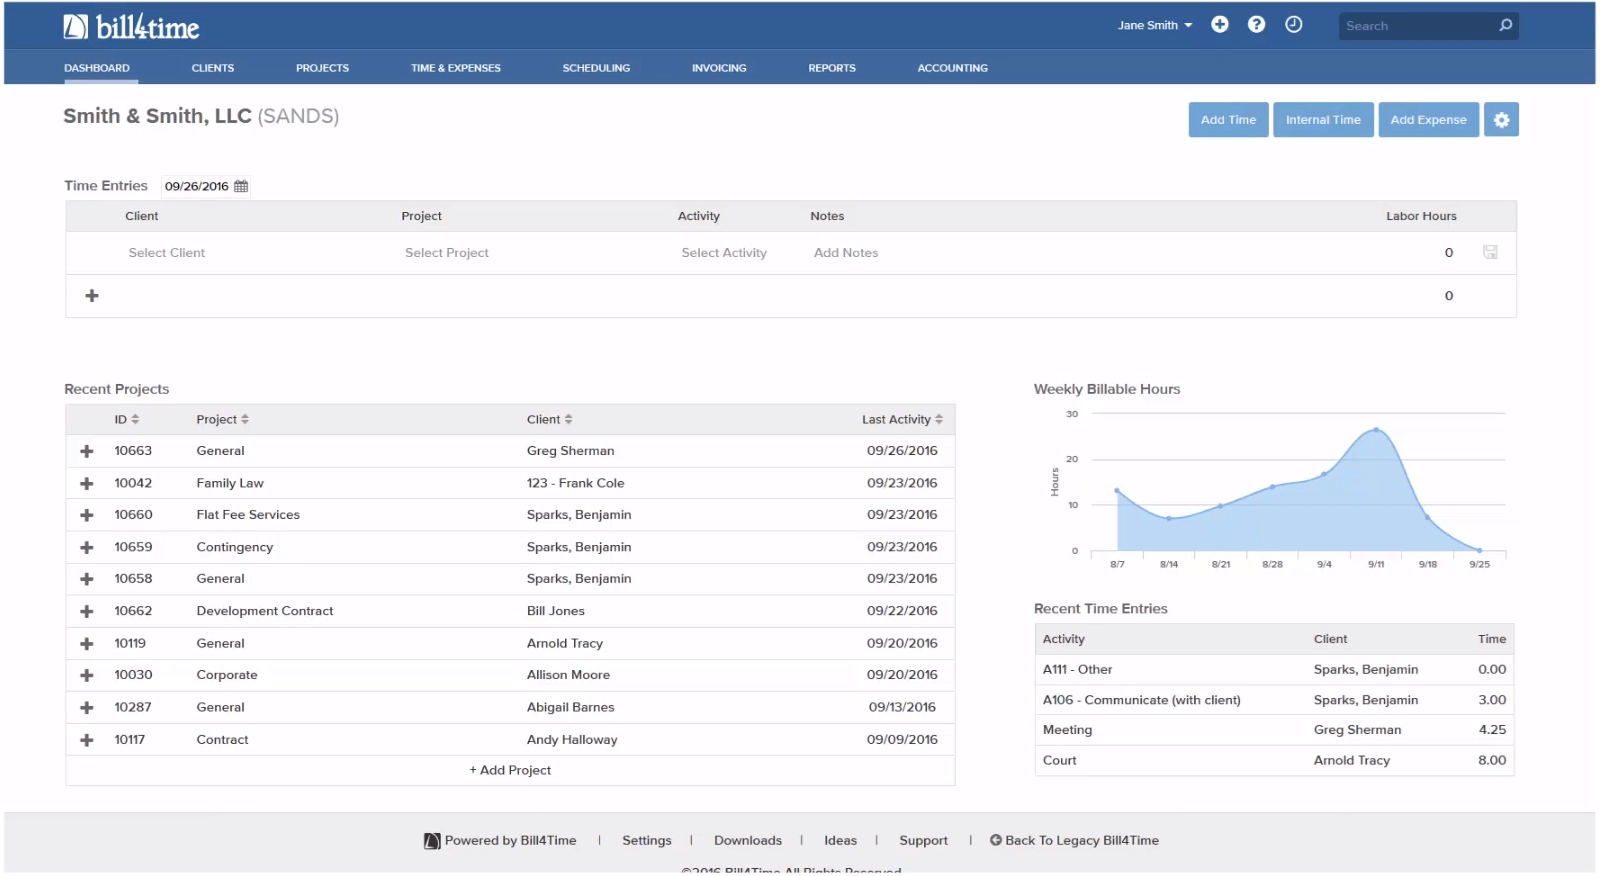The image size is (1600, 876).
Task: Open the Select Activity dropdown
Action: [724, 253]
